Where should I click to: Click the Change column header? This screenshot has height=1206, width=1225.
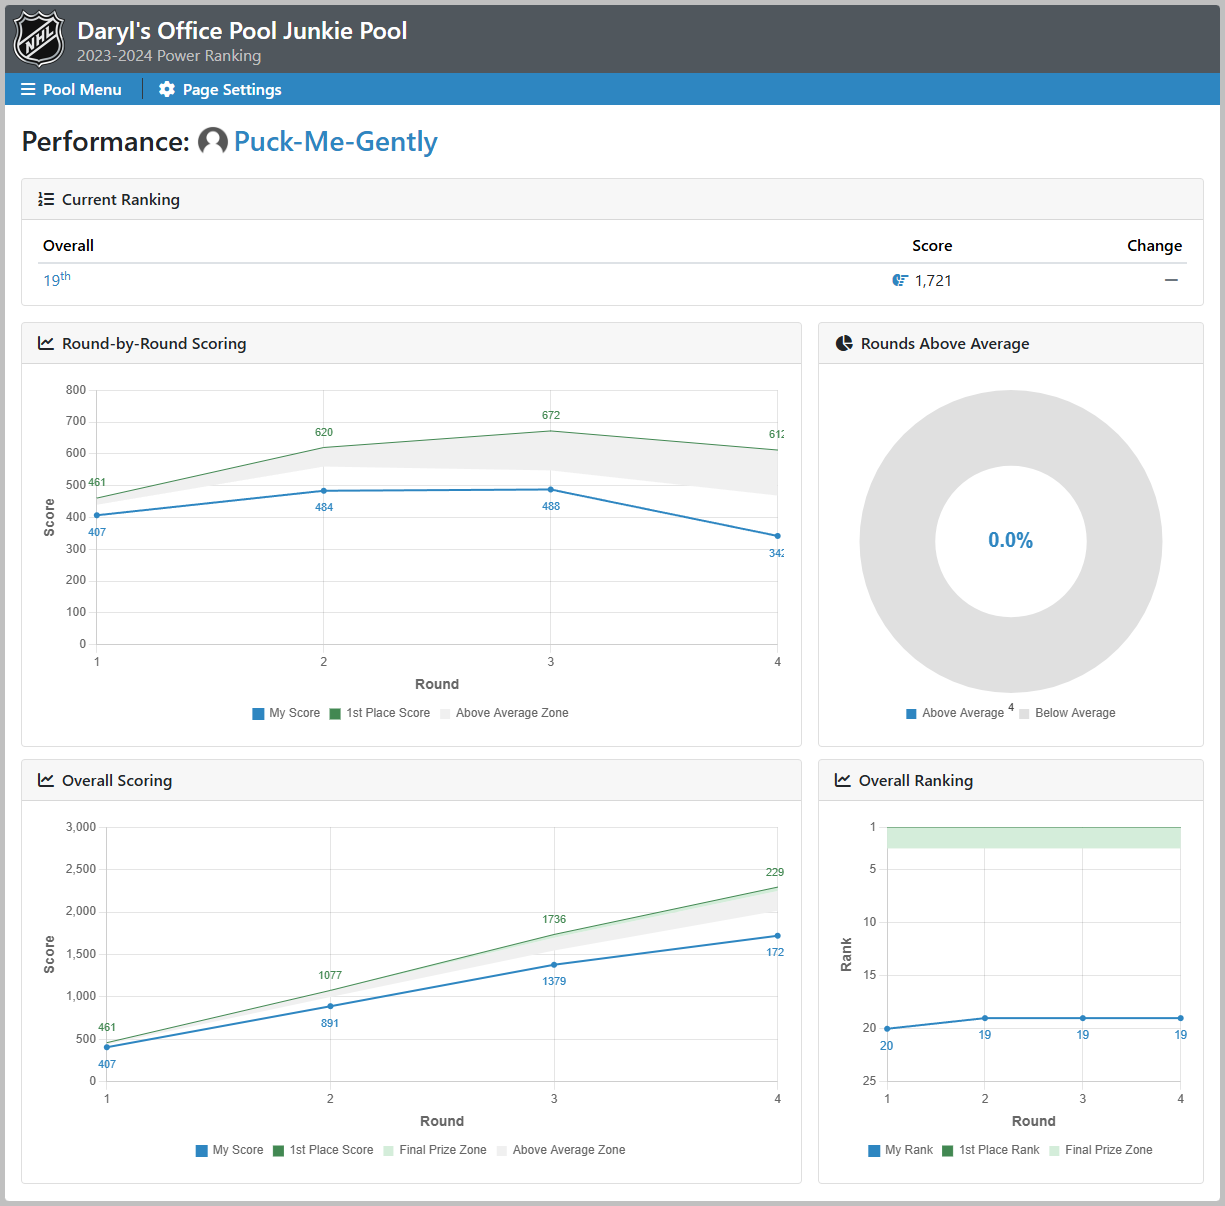click(1154, 245)
